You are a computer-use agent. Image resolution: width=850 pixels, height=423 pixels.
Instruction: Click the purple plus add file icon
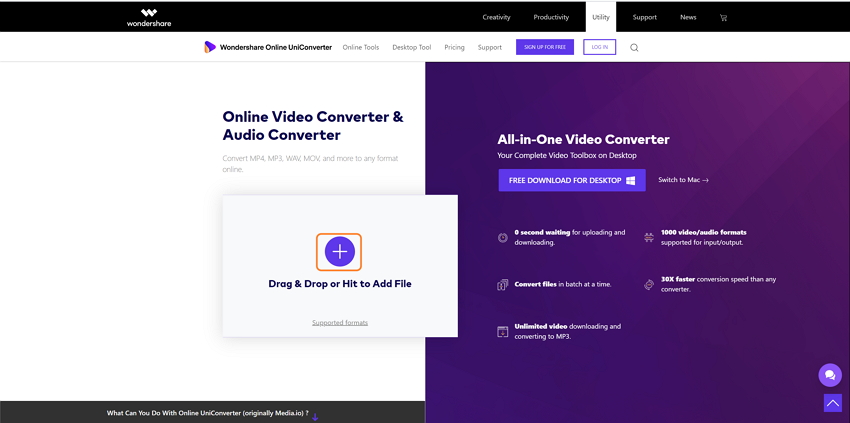click(339, 252)
